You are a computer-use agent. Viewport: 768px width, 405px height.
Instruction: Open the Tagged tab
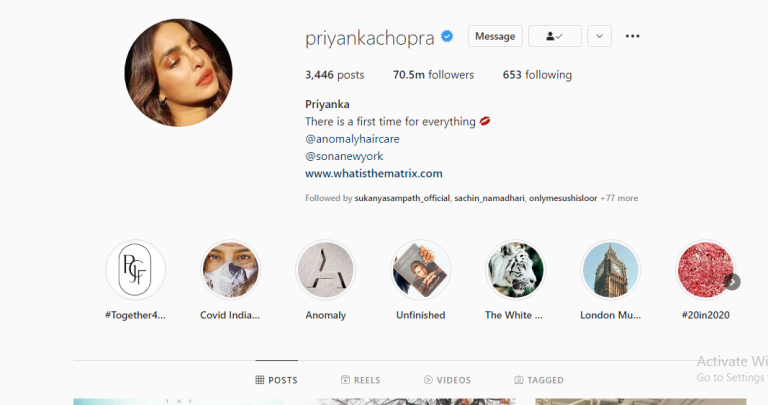(x=539, y=380)
